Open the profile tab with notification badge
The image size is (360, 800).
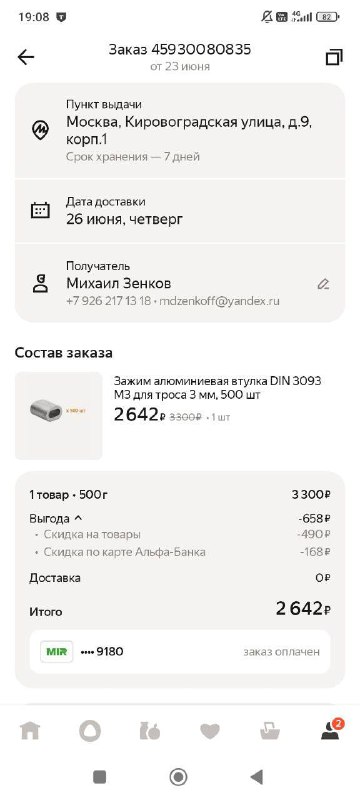[331, 730]
